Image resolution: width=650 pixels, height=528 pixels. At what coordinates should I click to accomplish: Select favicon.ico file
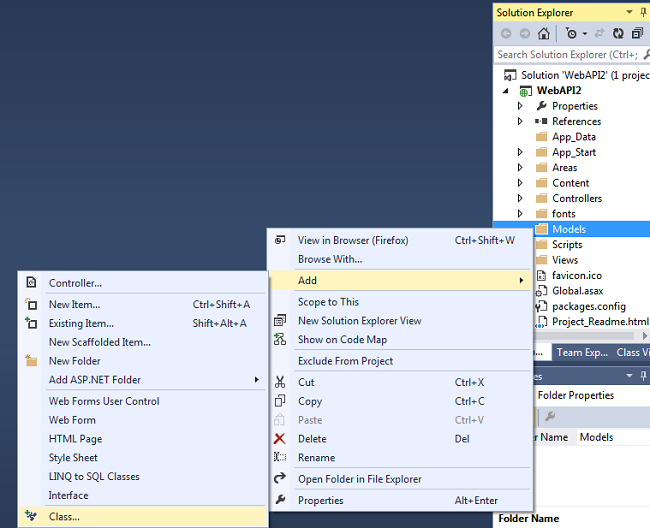[x=577, y=275]
